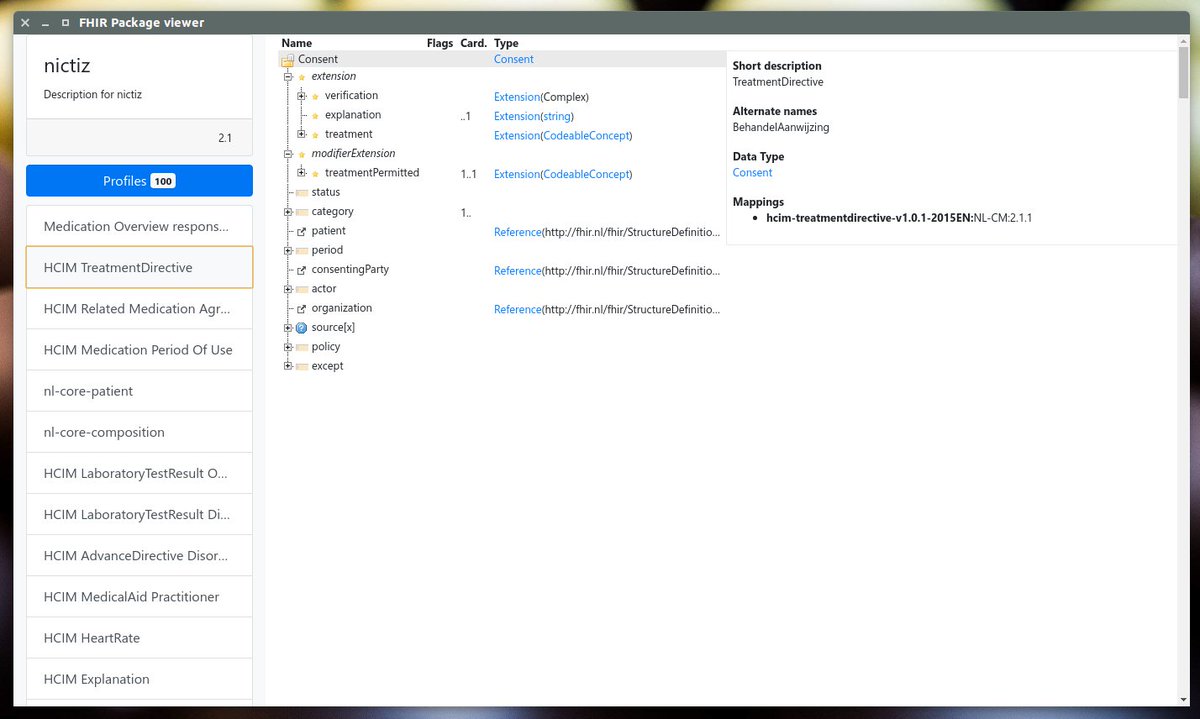1200x719 pixels.
Task: Click the nictiz package version 2.1
Action: (x=225, y=138)
